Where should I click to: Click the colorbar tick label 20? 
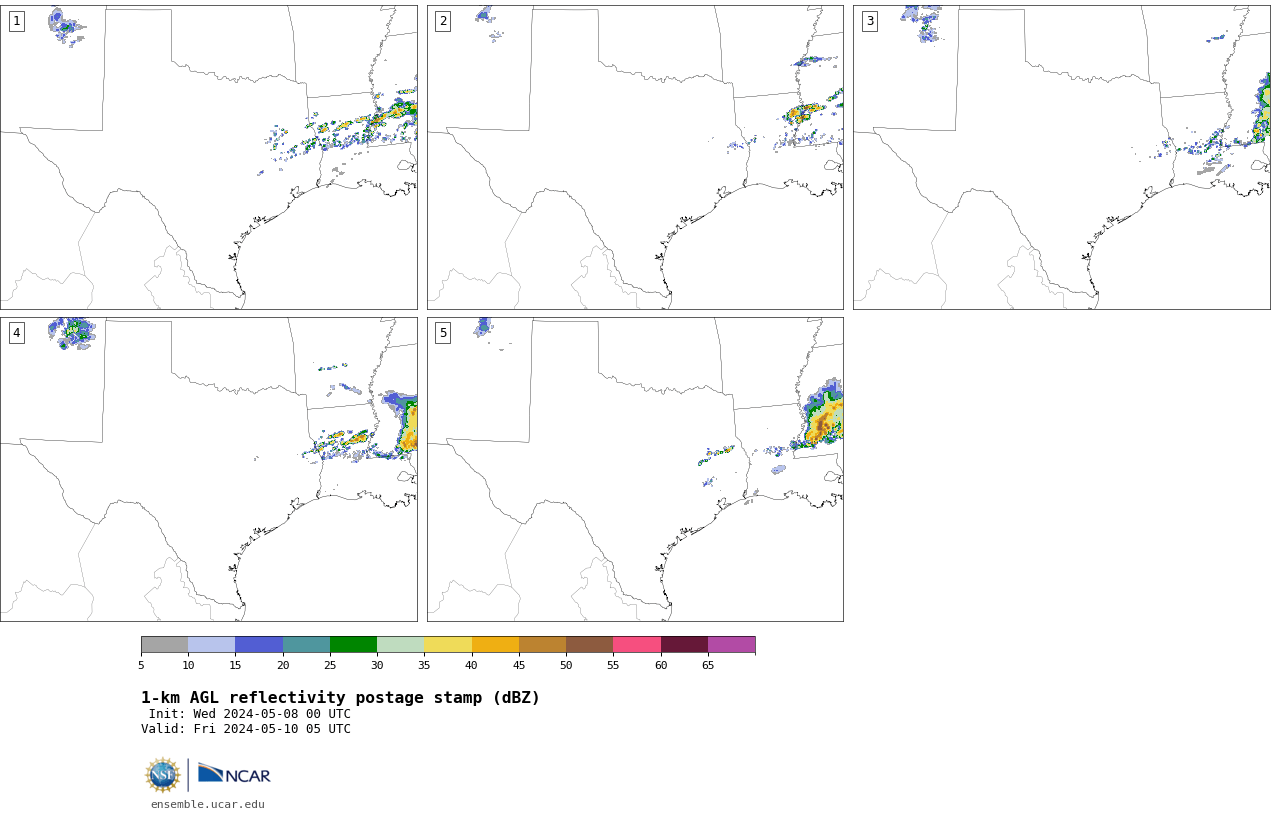(x=283, y=665)
